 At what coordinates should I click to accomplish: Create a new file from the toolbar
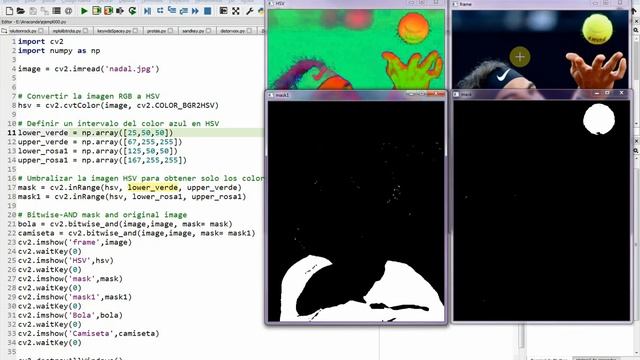(x=9, y=11)
